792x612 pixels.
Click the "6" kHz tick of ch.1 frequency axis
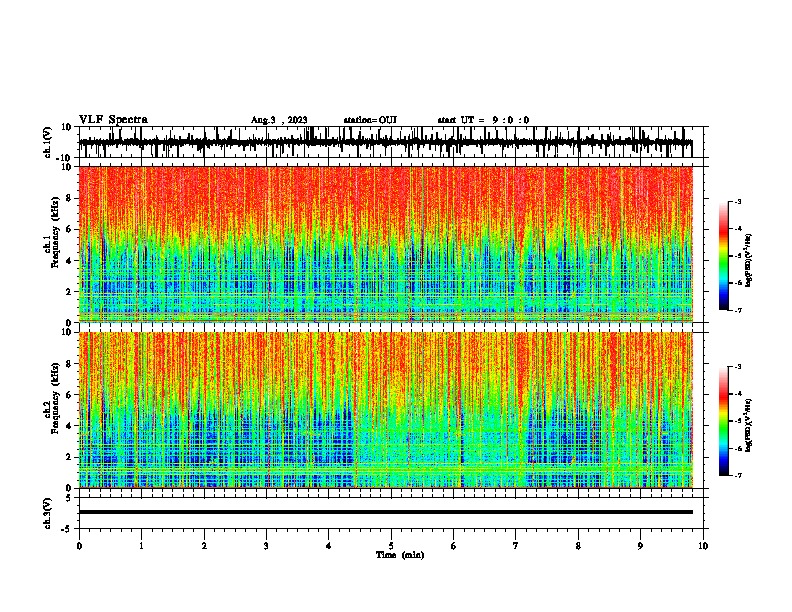click(70, 229)
